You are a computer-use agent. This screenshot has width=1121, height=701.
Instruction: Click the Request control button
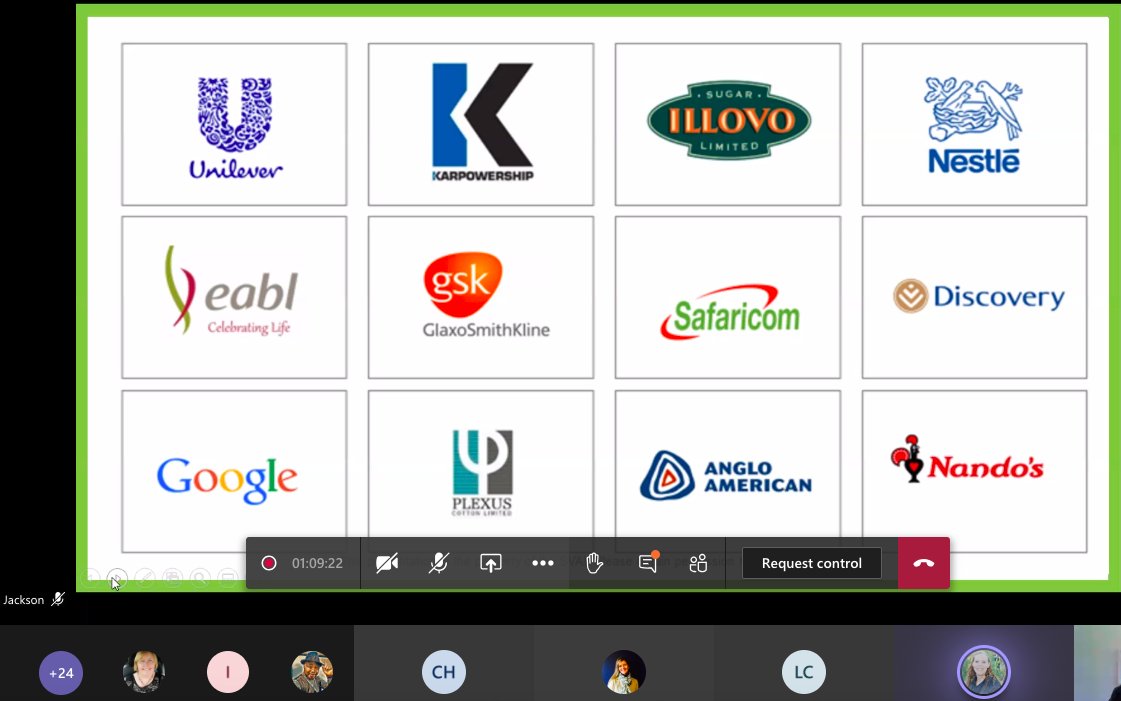[811, 563]
